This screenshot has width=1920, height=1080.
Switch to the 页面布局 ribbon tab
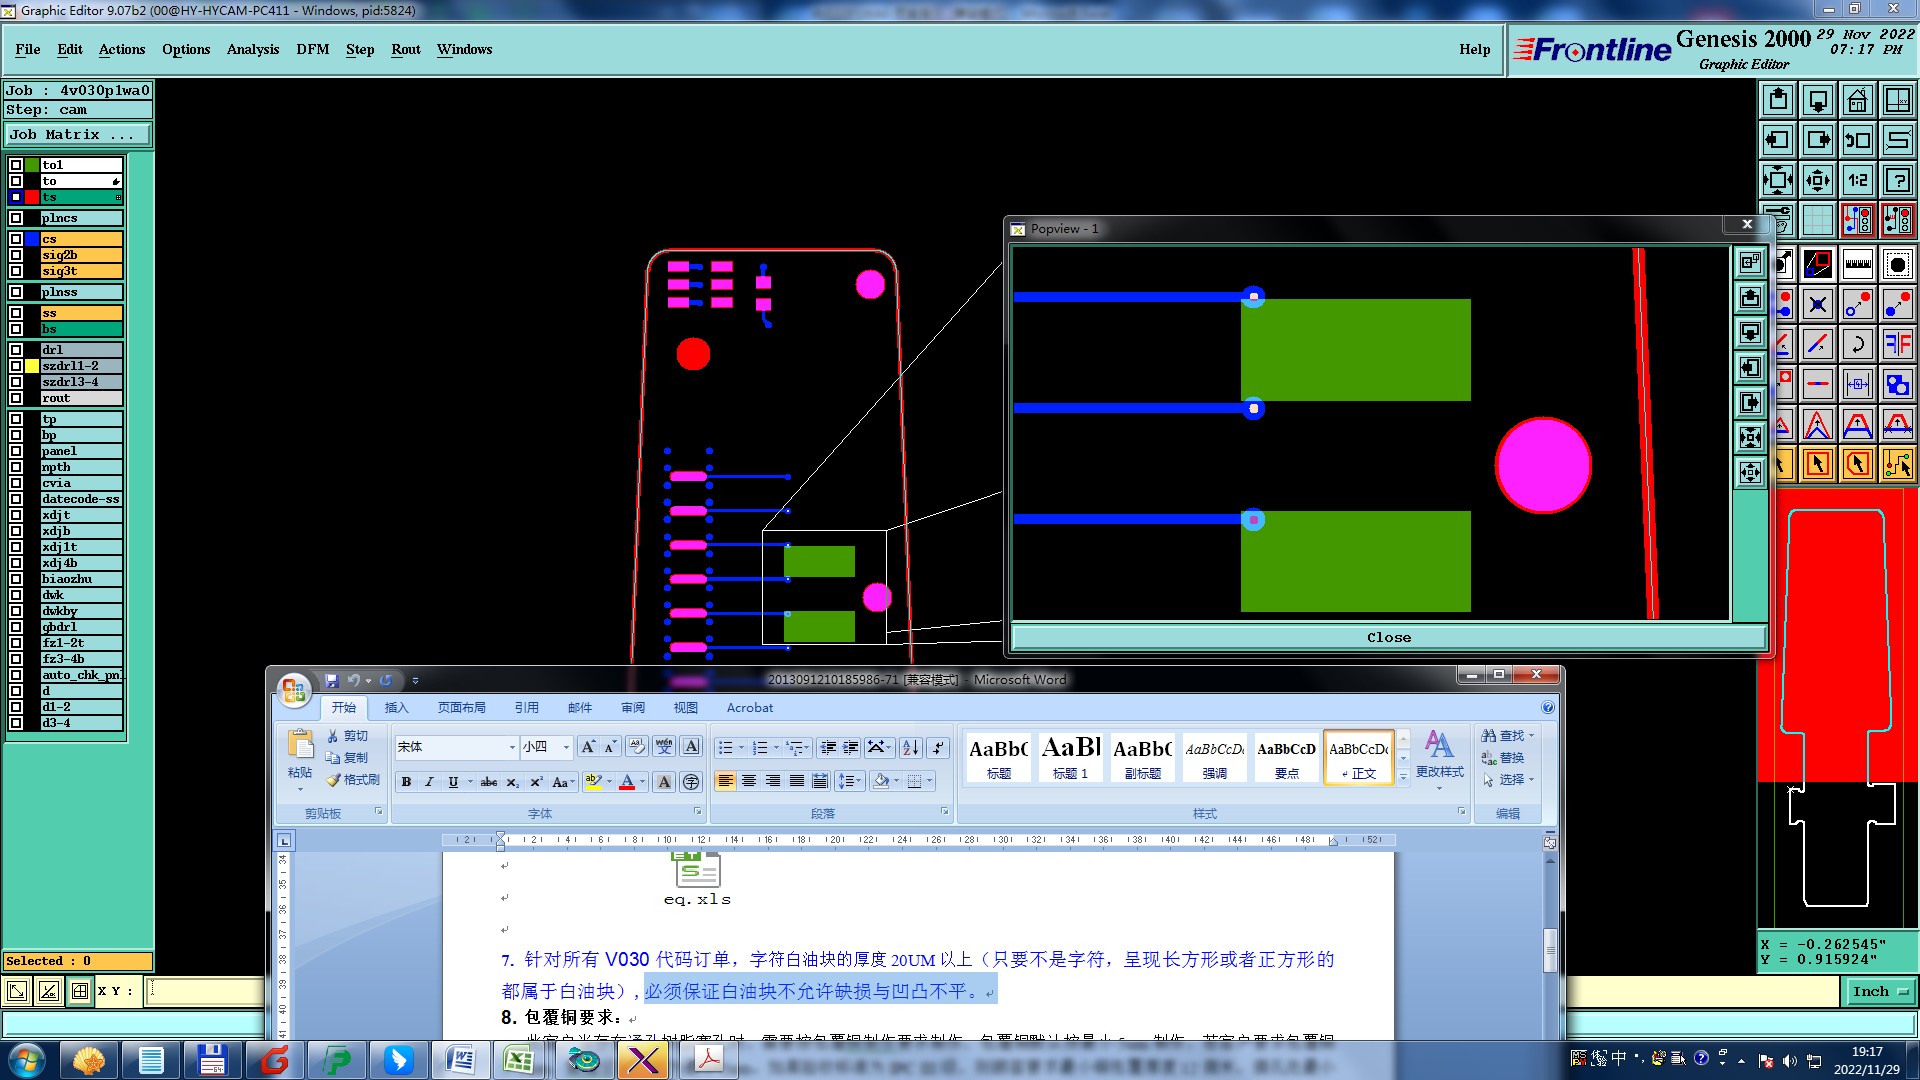click(x=461, y=707)
